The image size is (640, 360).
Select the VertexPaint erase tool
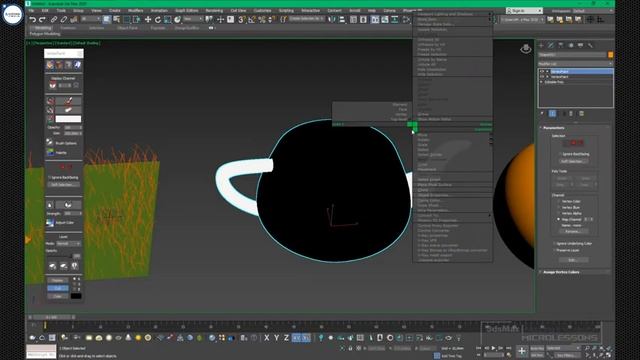(x=68, y=110)
